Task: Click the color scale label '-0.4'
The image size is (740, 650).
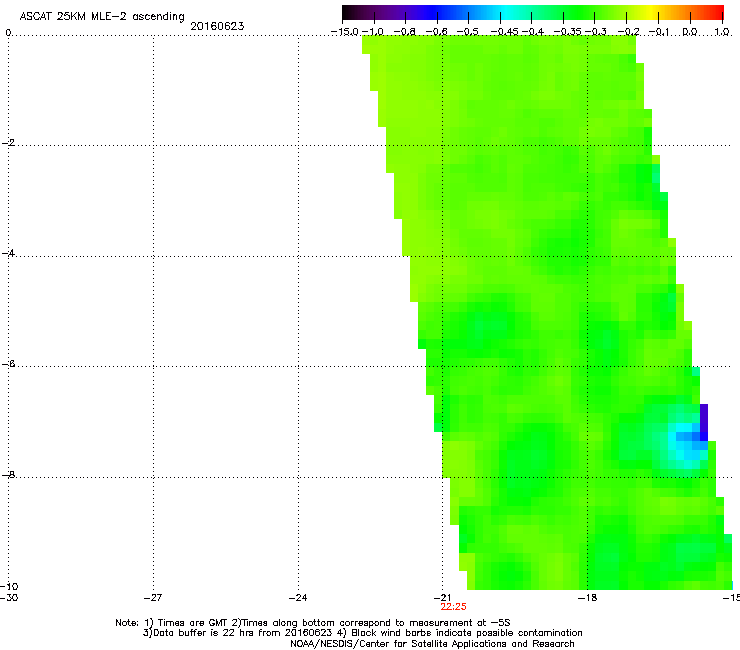Action: (x=532, y=32)
